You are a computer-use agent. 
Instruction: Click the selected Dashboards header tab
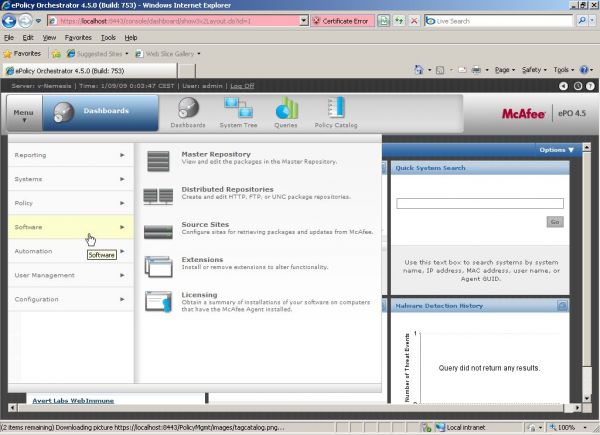coord(100,113)
